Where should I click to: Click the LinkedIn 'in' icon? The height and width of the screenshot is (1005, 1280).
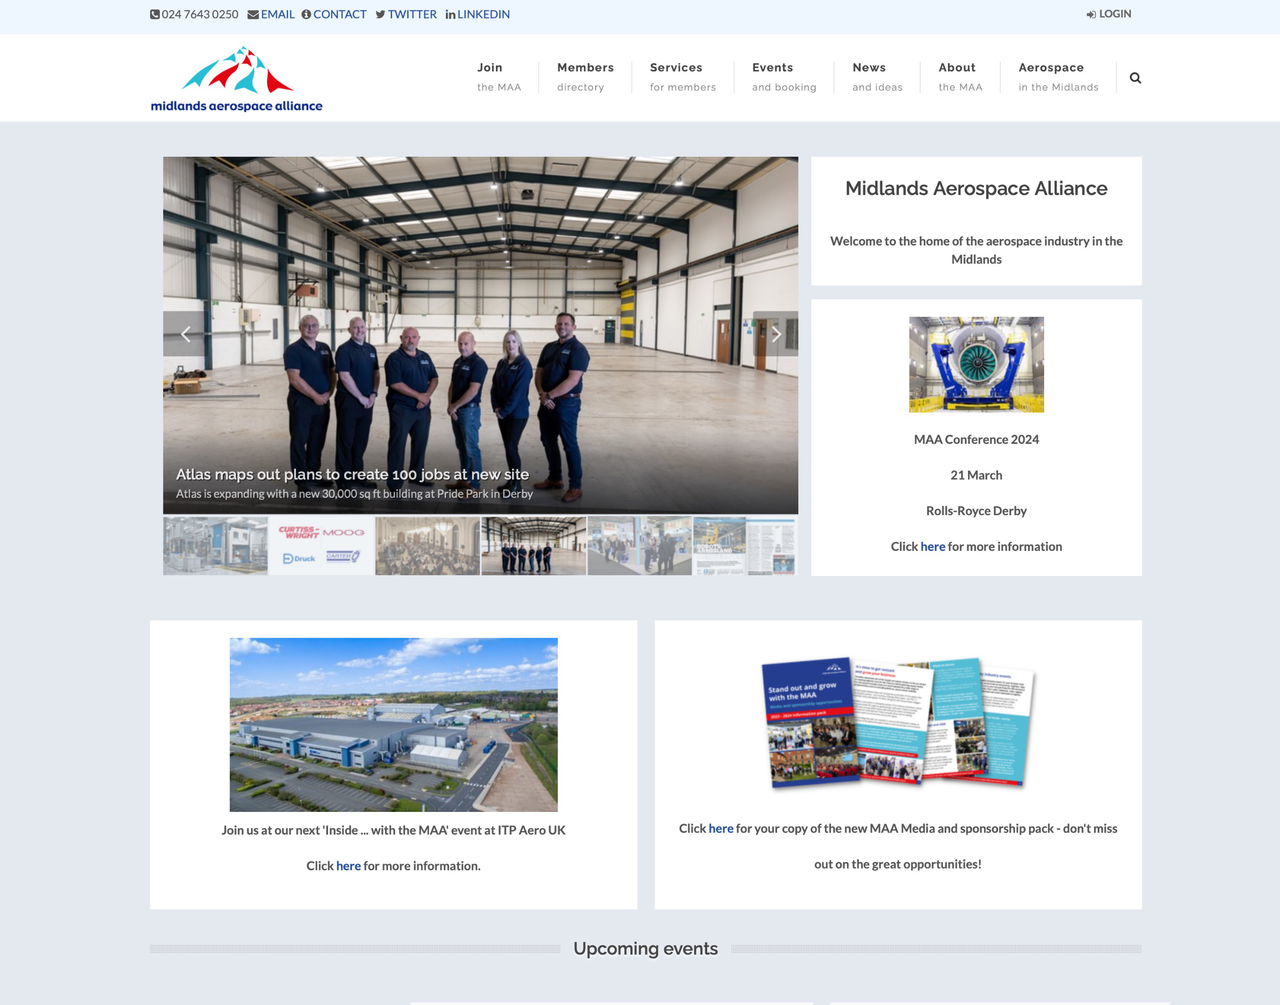click(450, 15)
